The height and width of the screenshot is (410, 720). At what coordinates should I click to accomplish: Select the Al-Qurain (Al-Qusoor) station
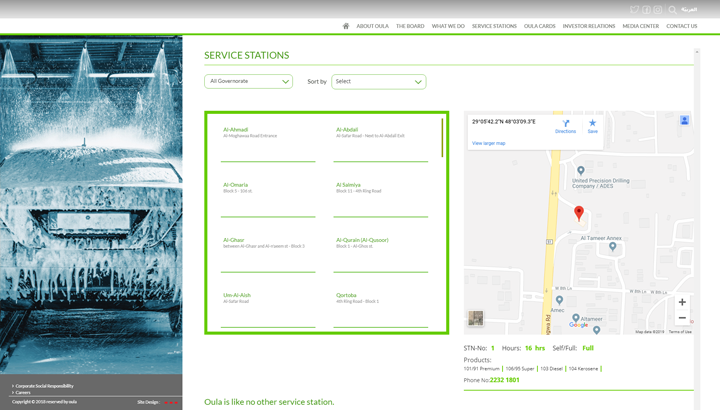362,240
